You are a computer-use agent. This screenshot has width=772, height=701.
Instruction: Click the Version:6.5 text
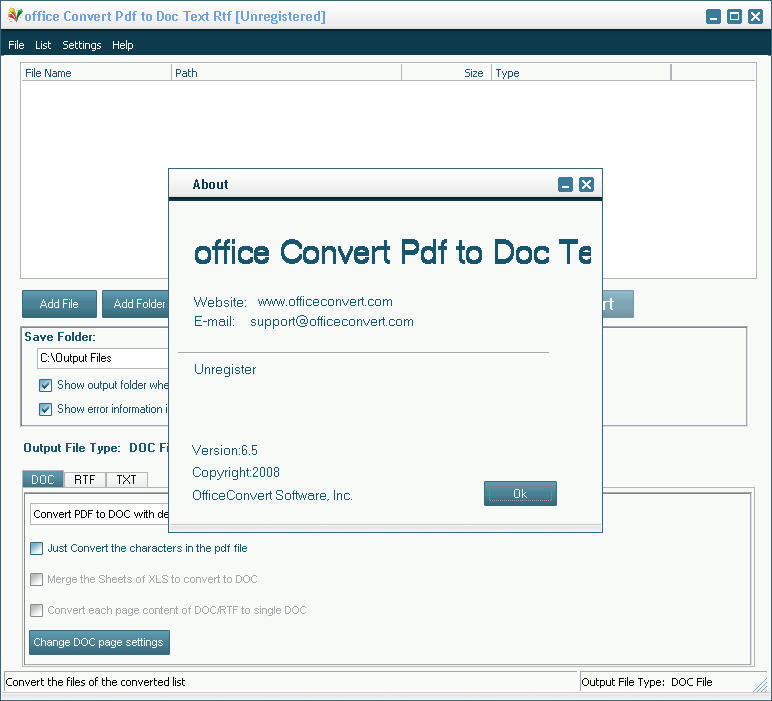[225, 450]
